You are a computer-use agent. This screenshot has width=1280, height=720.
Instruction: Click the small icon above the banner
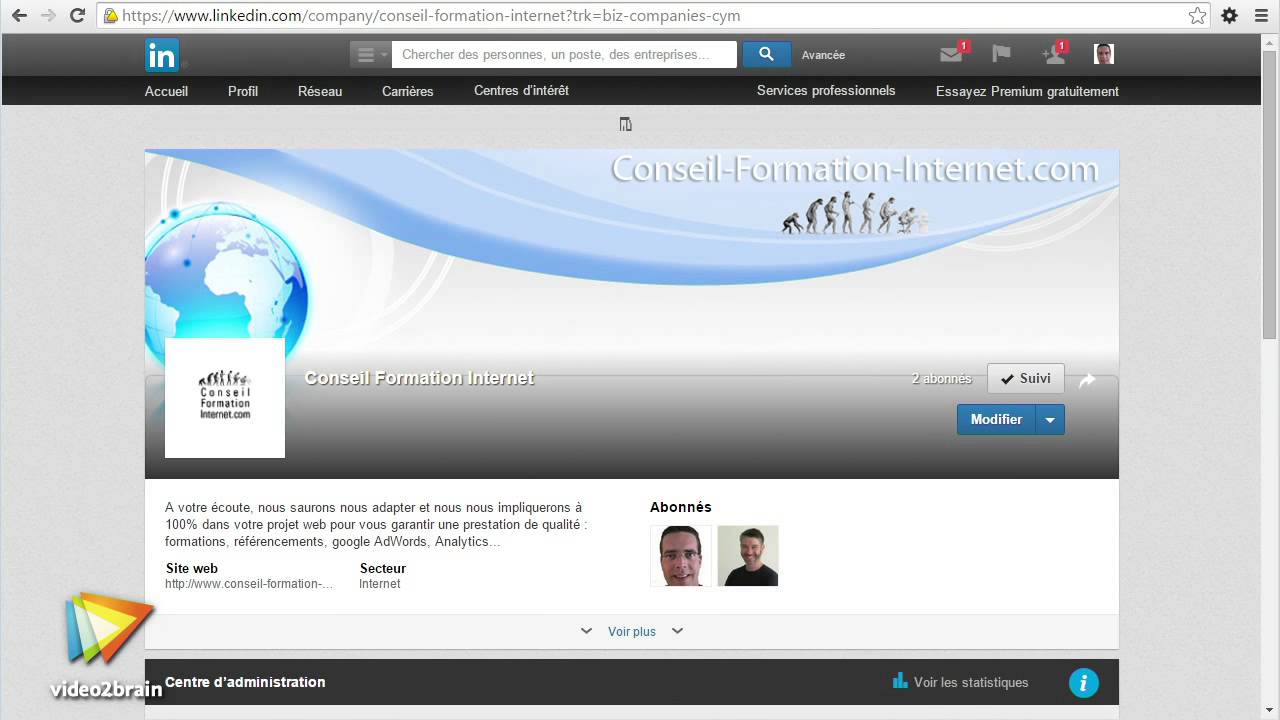click(x=625, y=124)
